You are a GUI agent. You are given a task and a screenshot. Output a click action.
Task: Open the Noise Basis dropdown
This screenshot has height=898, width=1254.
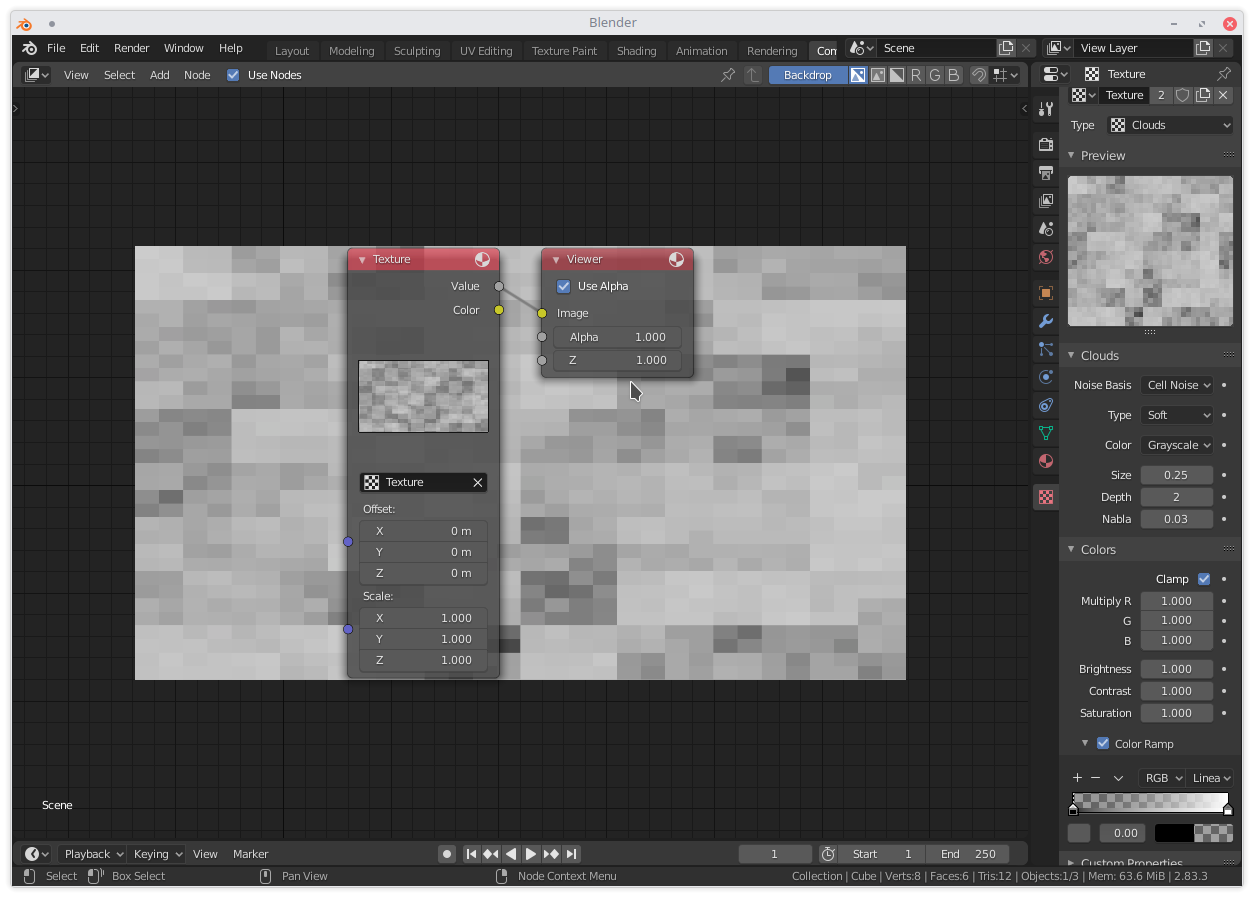point(1177,385)
